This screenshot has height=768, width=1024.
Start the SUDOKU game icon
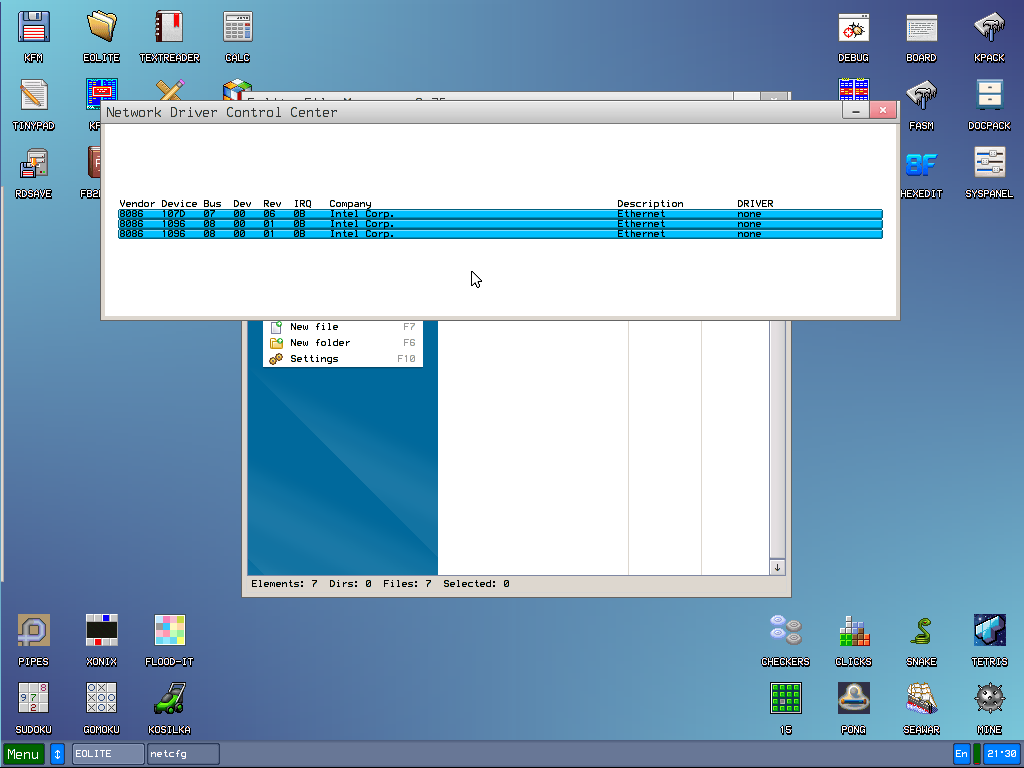pyautogui.click(x=34, y=700)
